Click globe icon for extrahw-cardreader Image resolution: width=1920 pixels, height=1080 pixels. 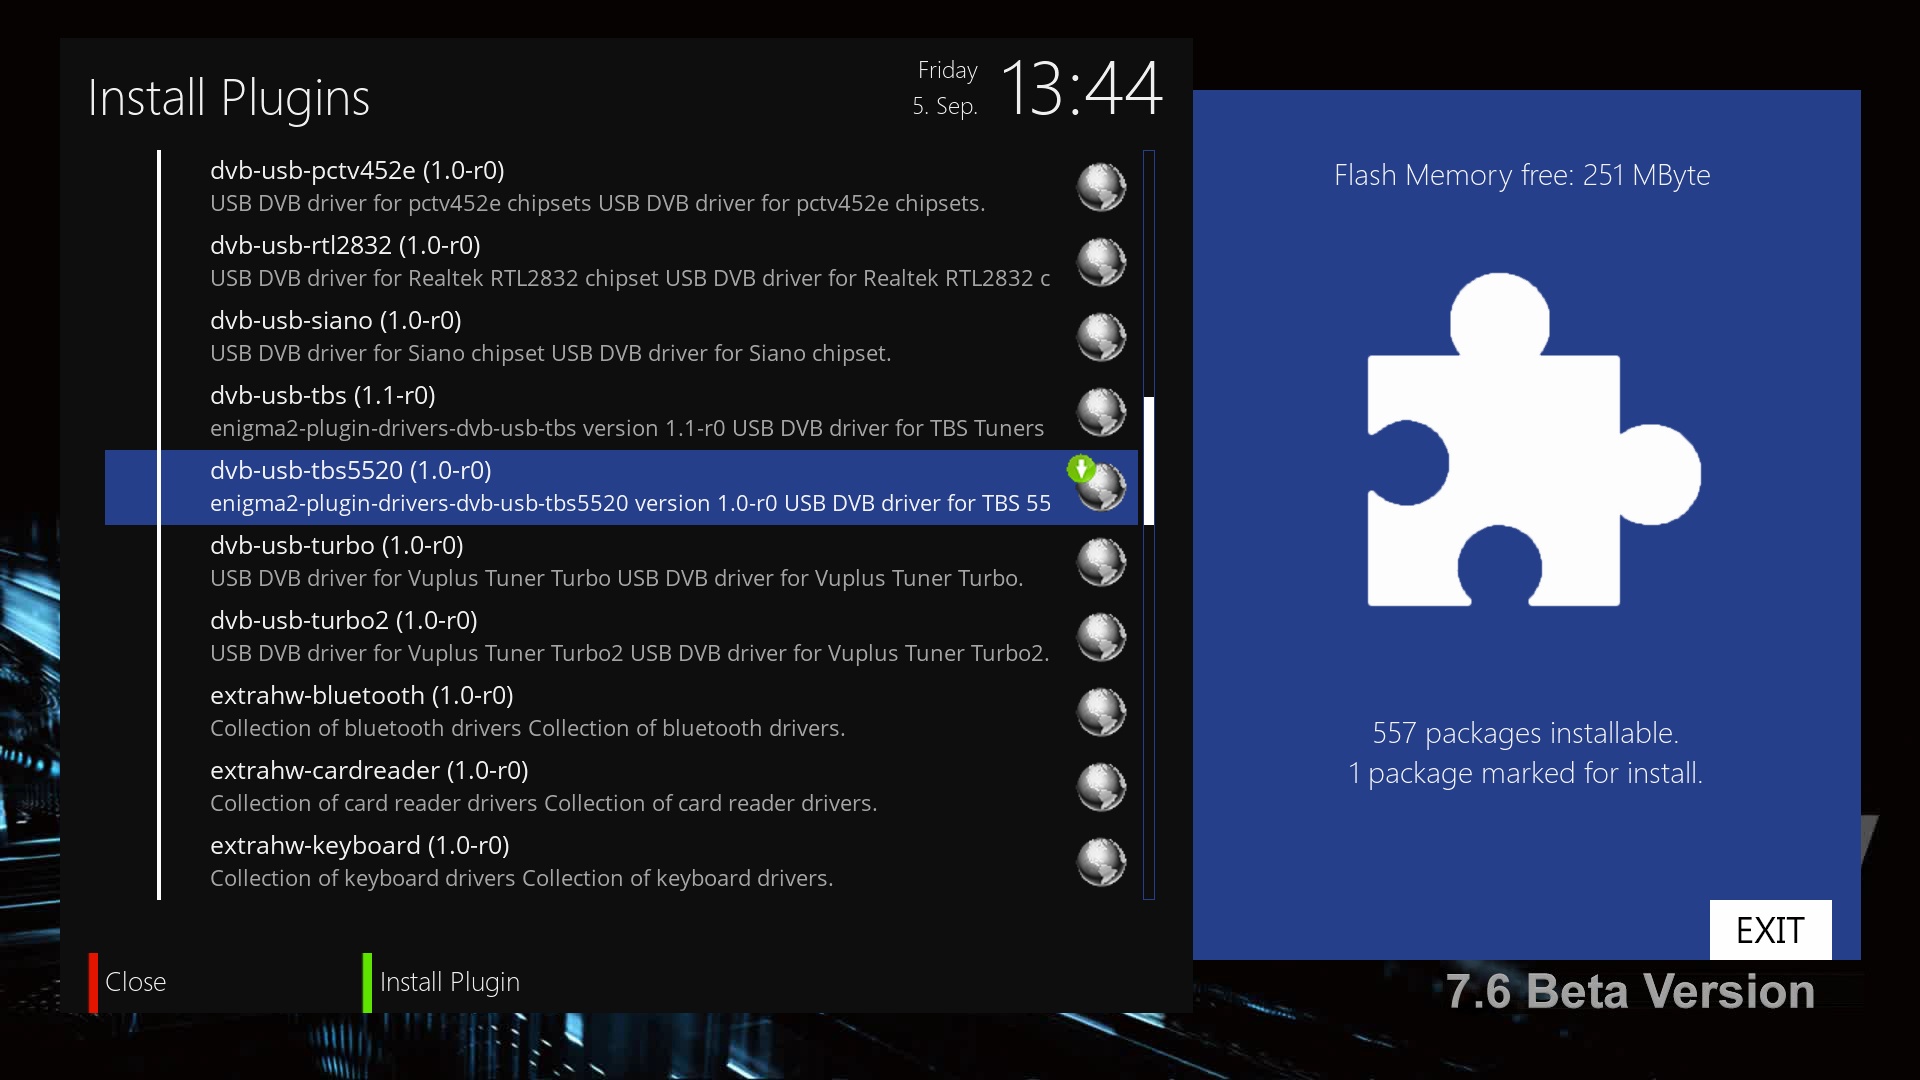pos(1101,787)
